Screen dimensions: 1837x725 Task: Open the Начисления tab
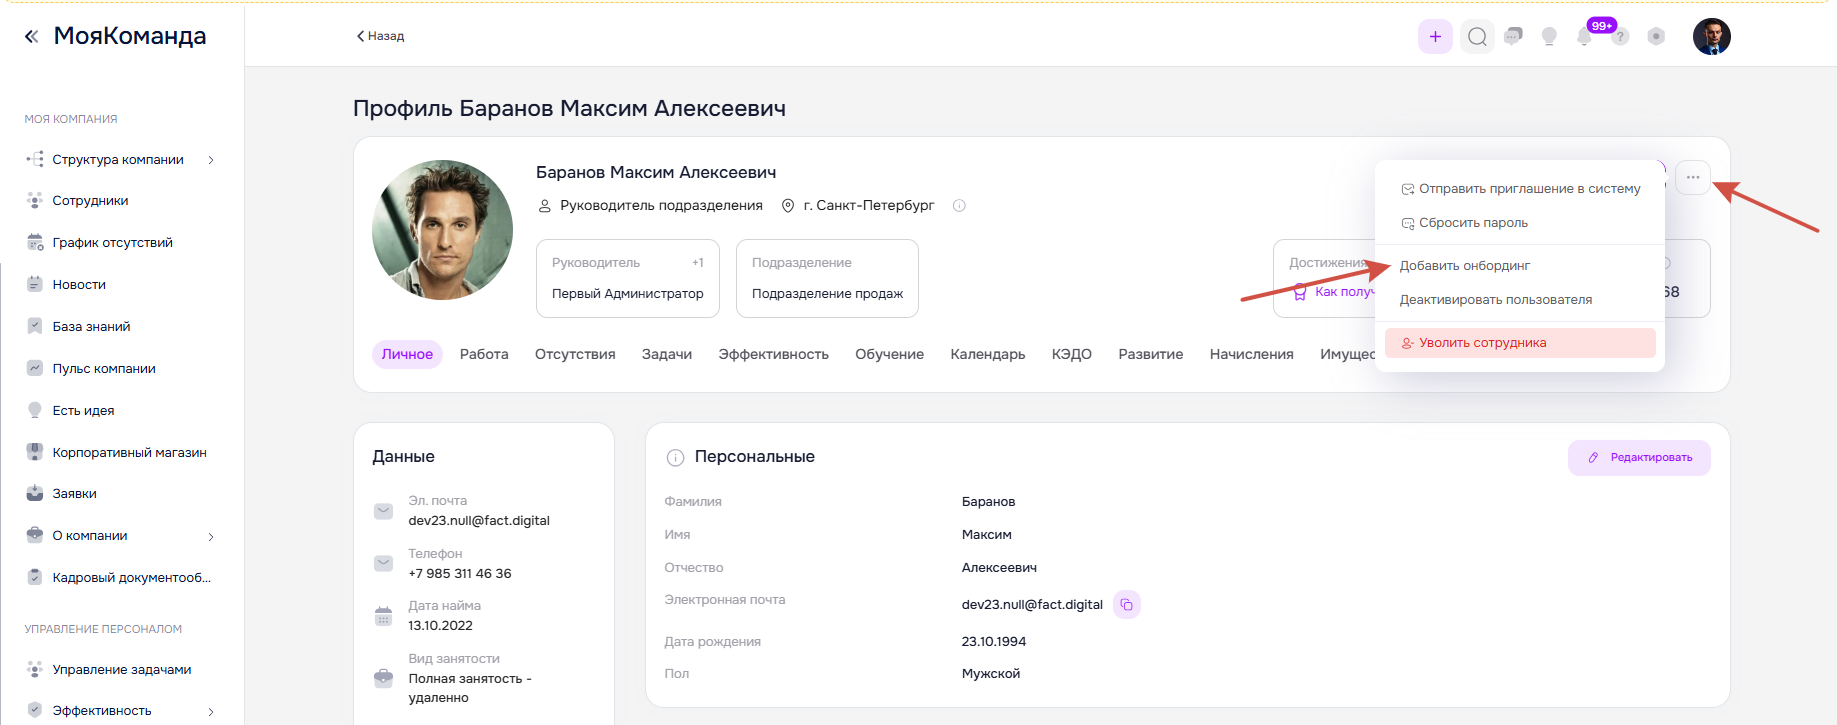point(1252,354)
